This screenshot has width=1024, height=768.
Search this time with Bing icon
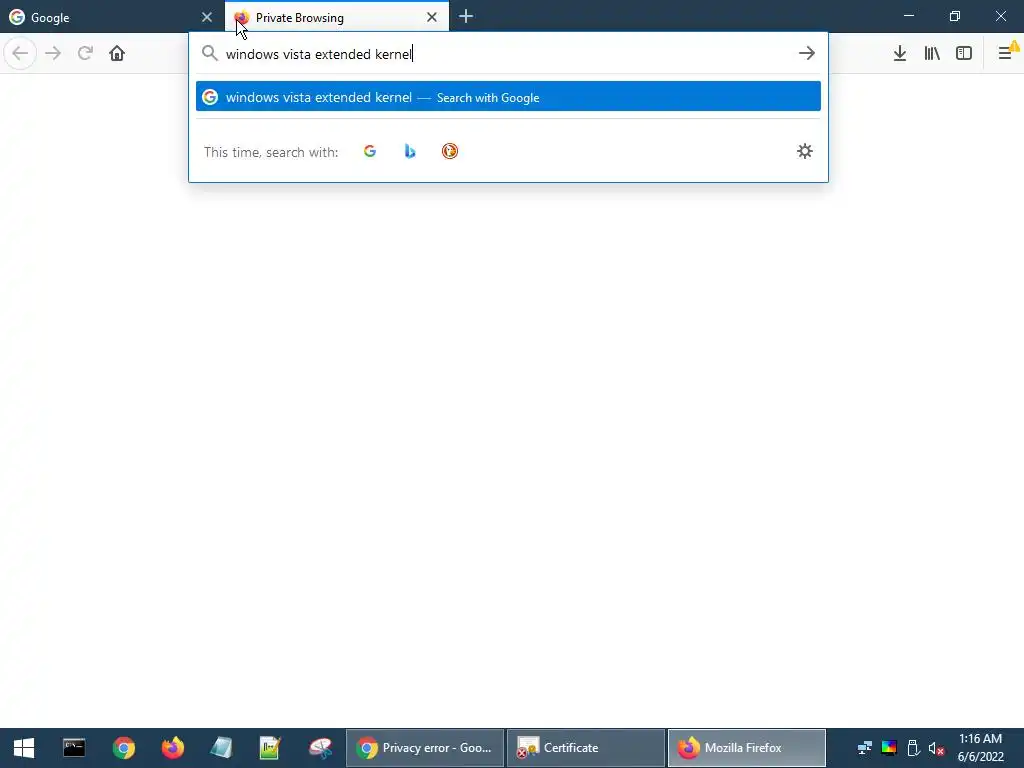(x=409, y=152)
